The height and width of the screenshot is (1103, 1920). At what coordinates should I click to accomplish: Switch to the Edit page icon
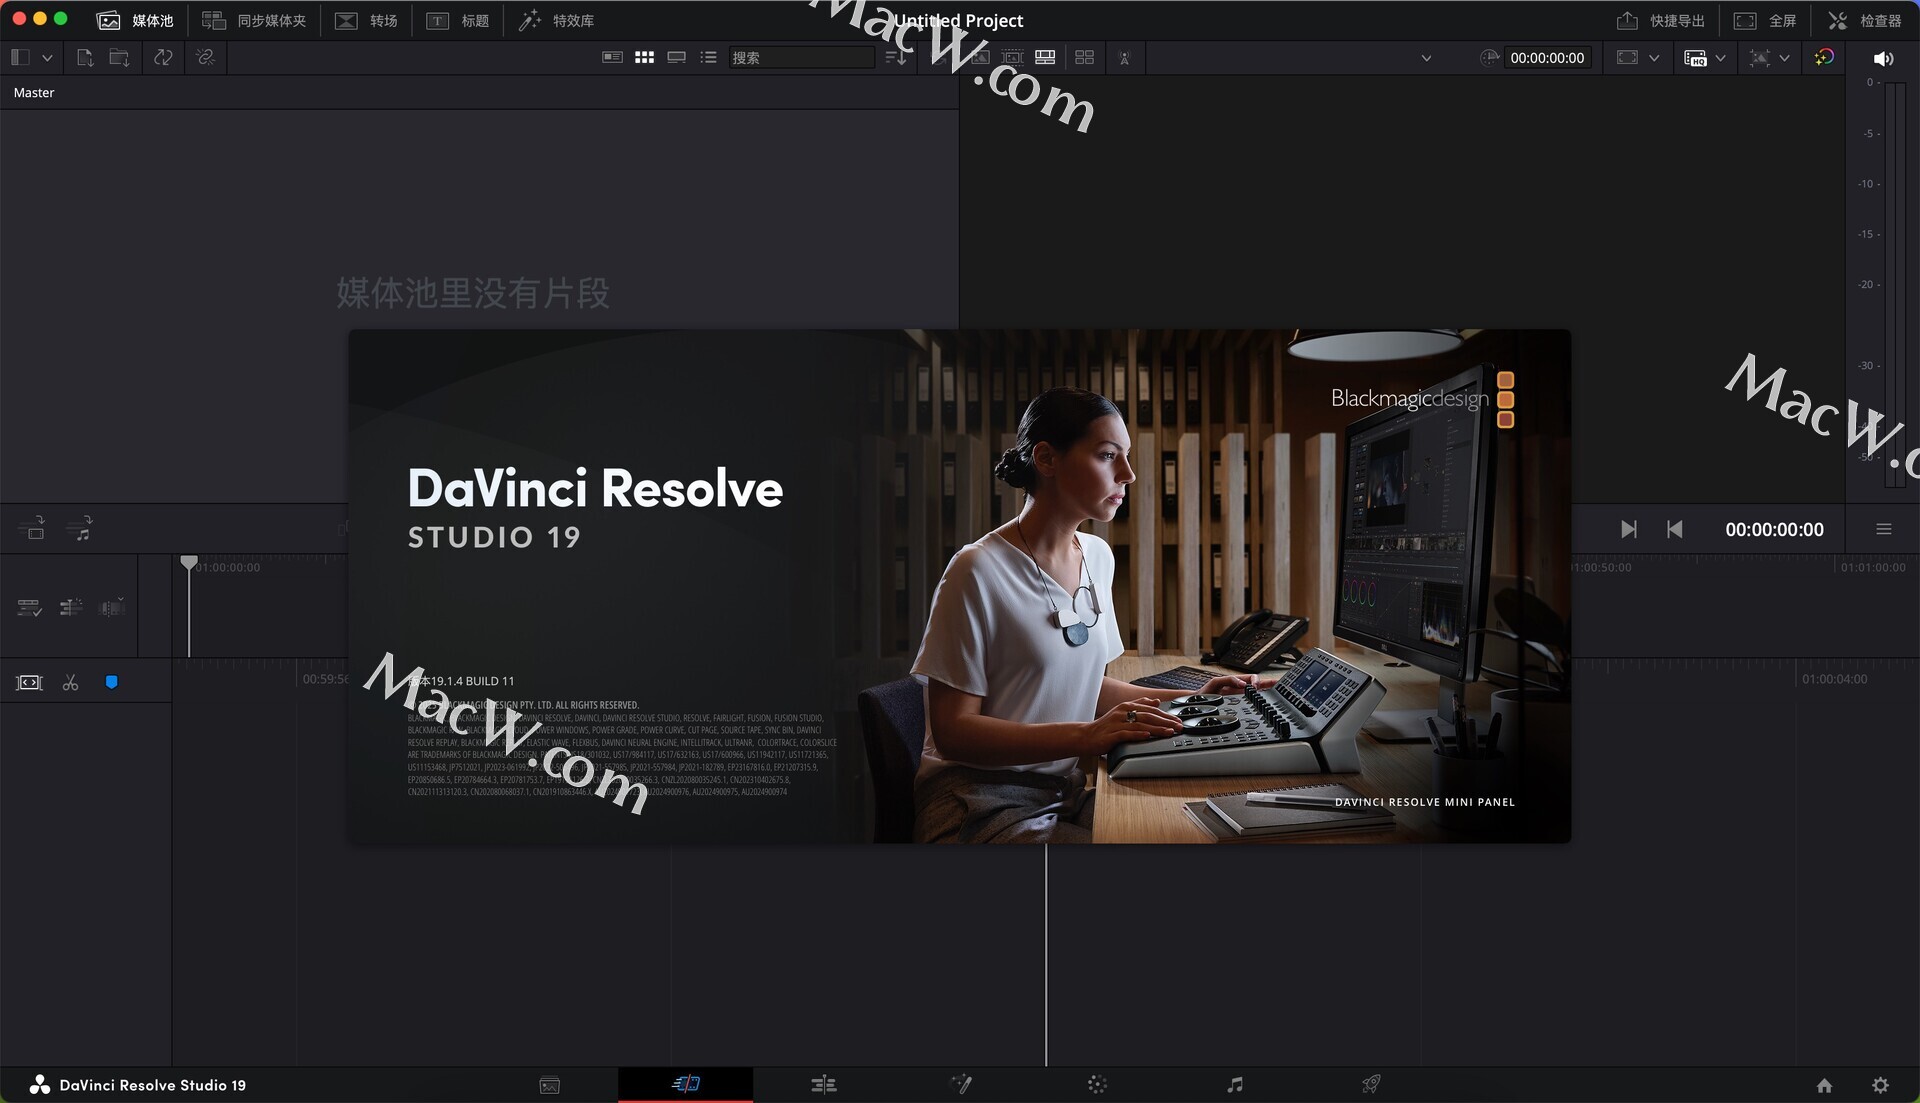[x=823, y=1084]
